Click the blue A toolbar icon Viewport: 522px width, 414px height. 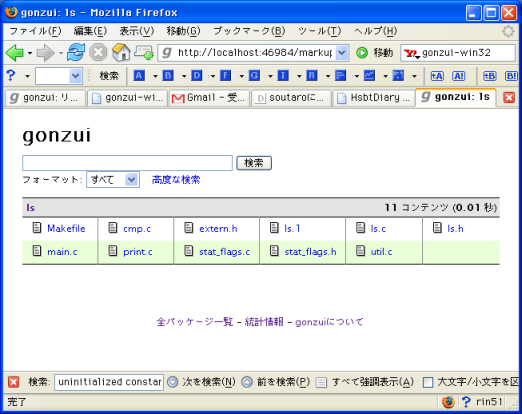(x=139, y=76)
